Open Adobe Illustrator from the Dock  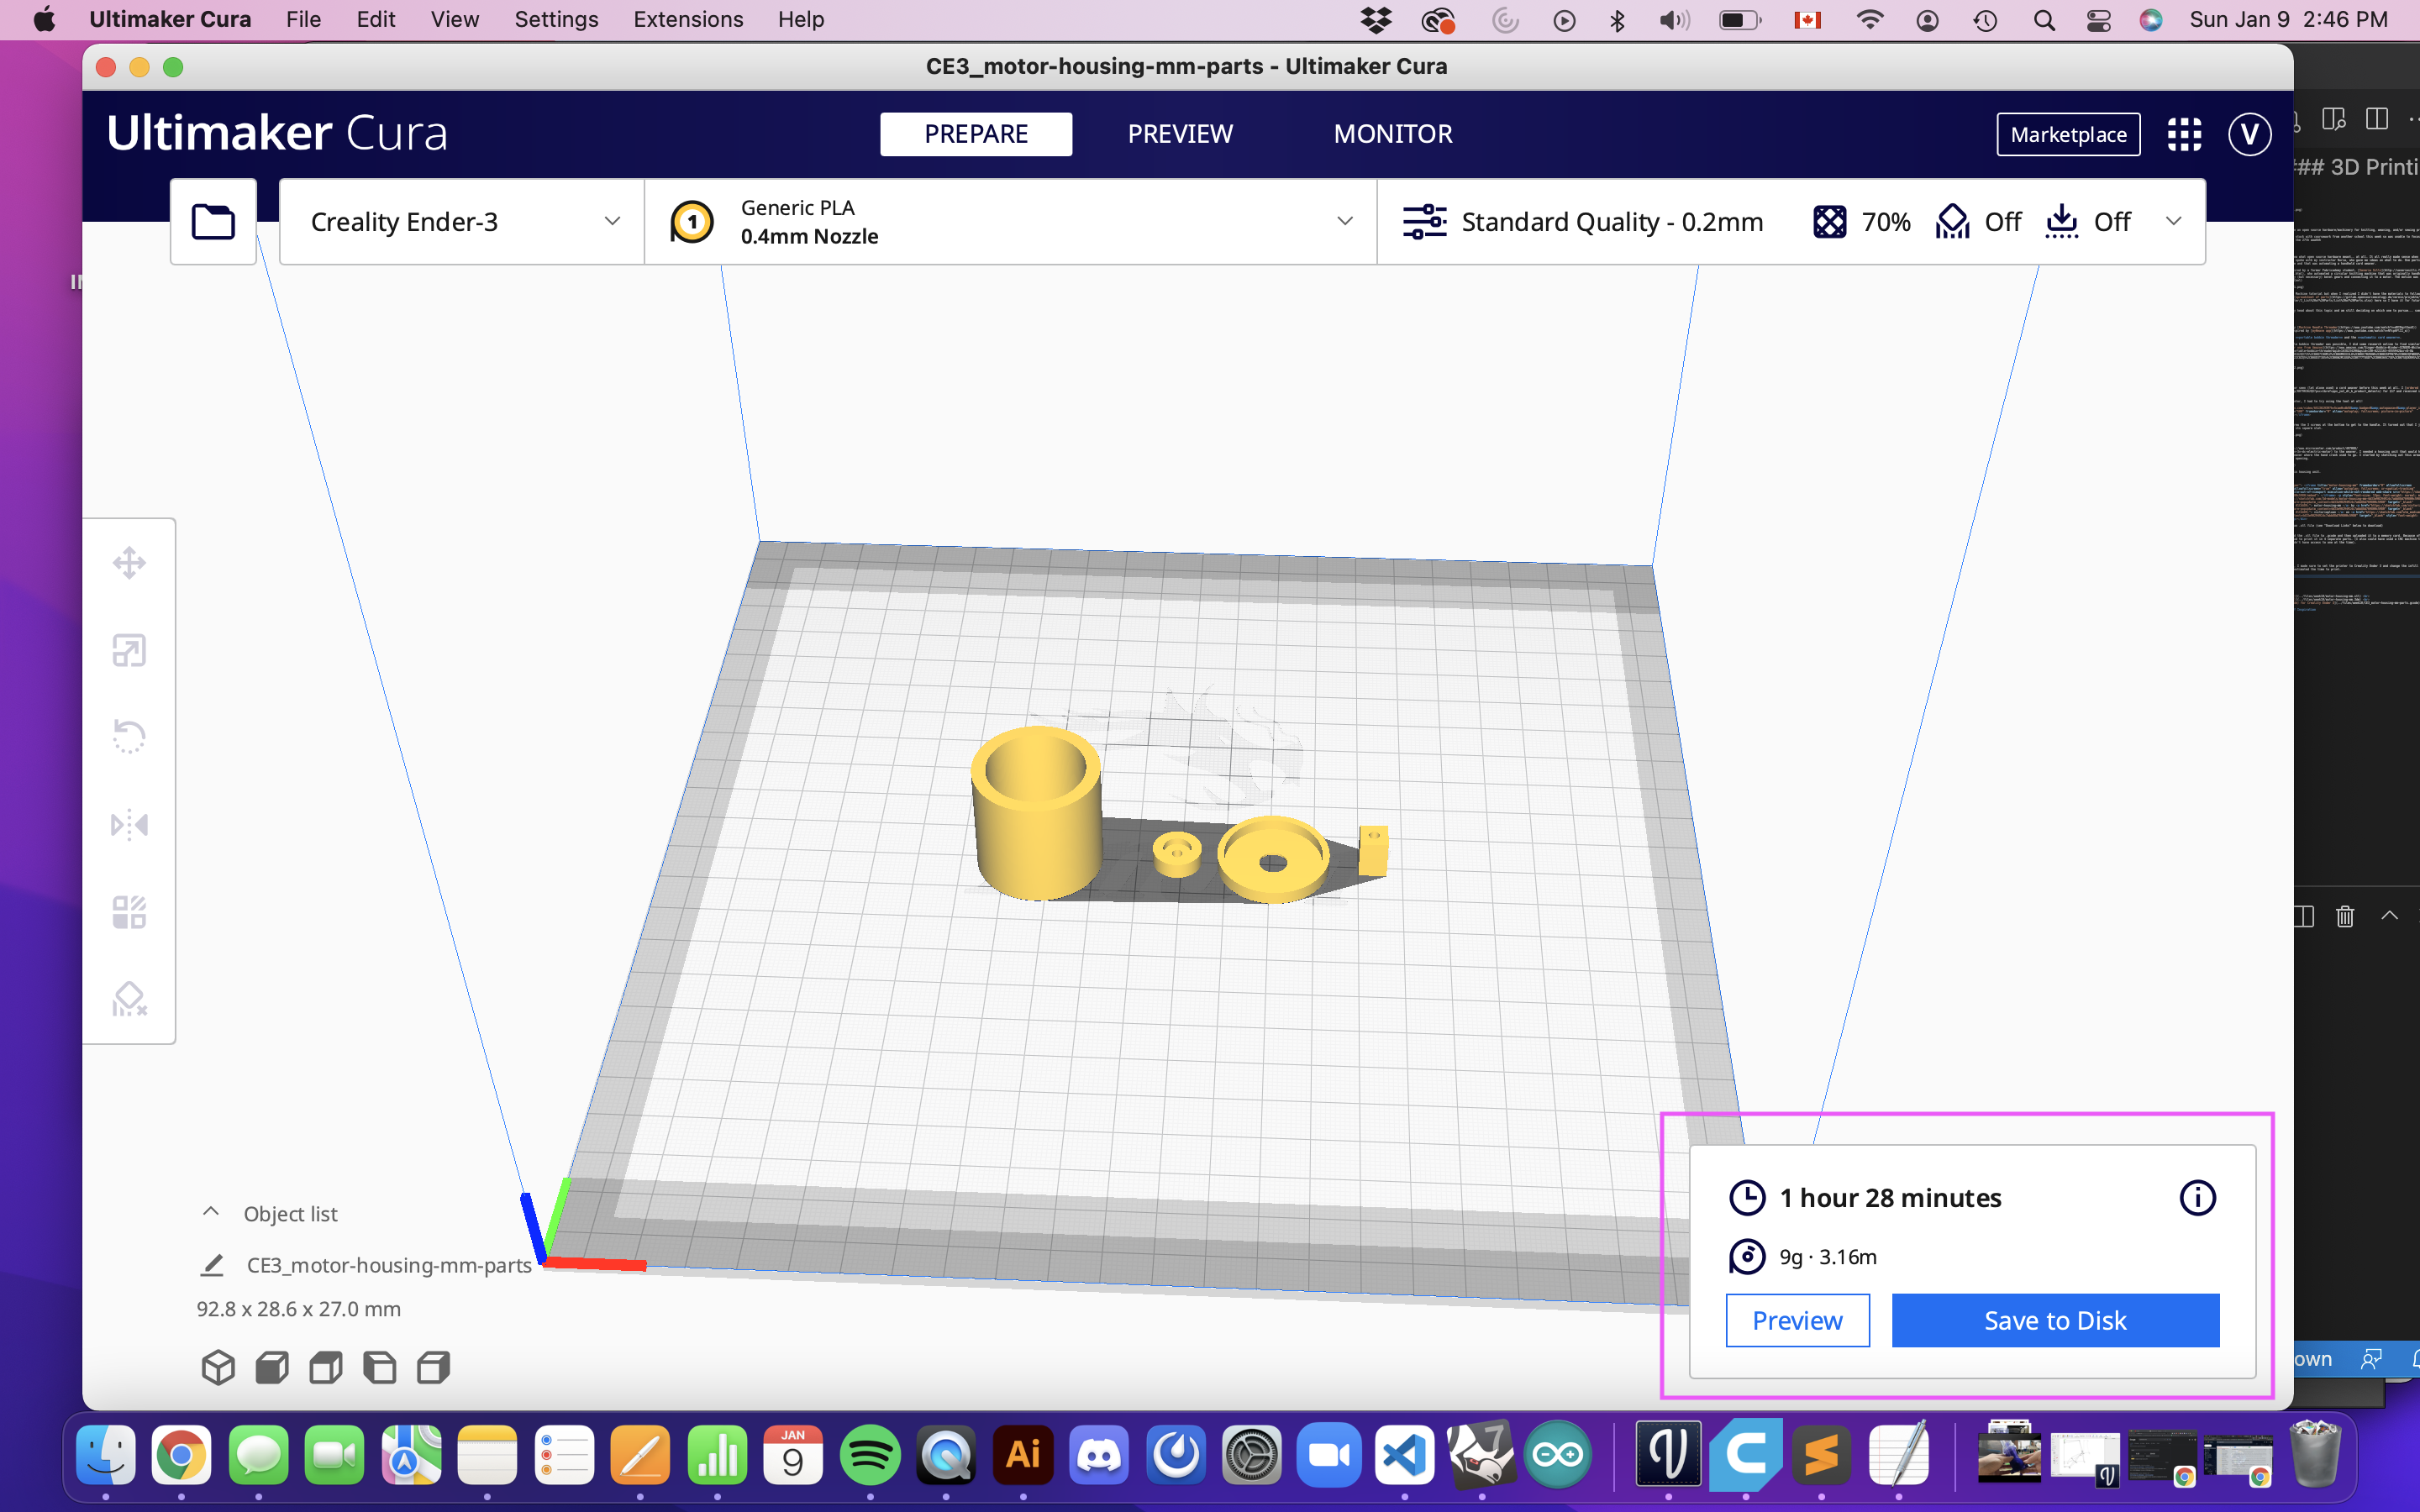tap(1022, 1455)
